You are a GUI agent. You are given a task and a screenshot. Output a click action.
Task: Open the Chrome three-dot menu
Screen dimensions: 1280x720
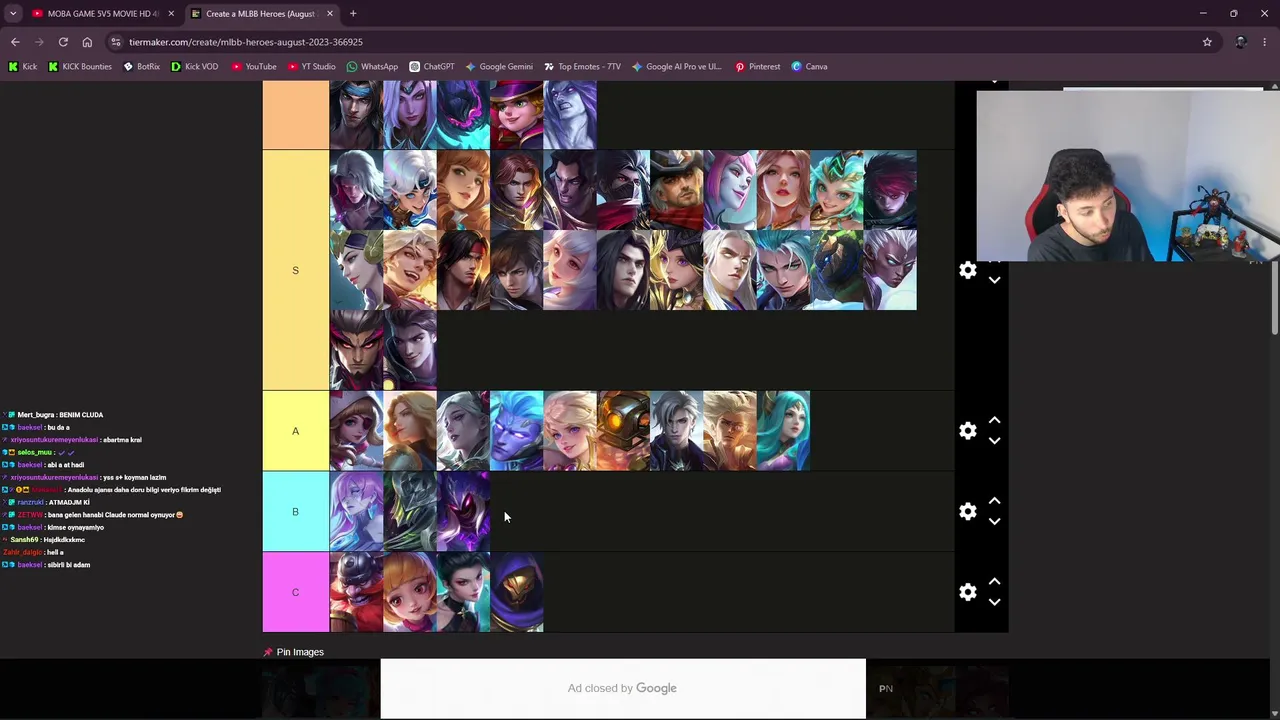[1265, 42]
